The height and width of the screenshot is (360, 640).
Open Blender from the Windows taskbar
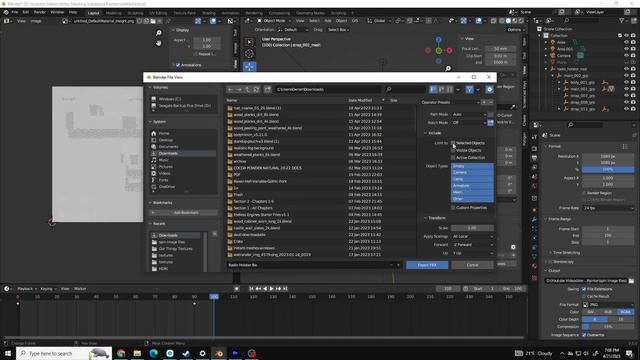[219, 353]
